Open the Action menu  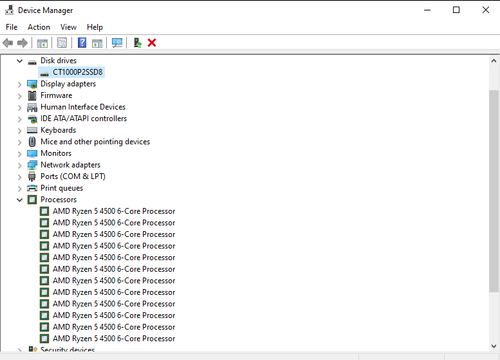pyautogui.click(x=39, y=27)
